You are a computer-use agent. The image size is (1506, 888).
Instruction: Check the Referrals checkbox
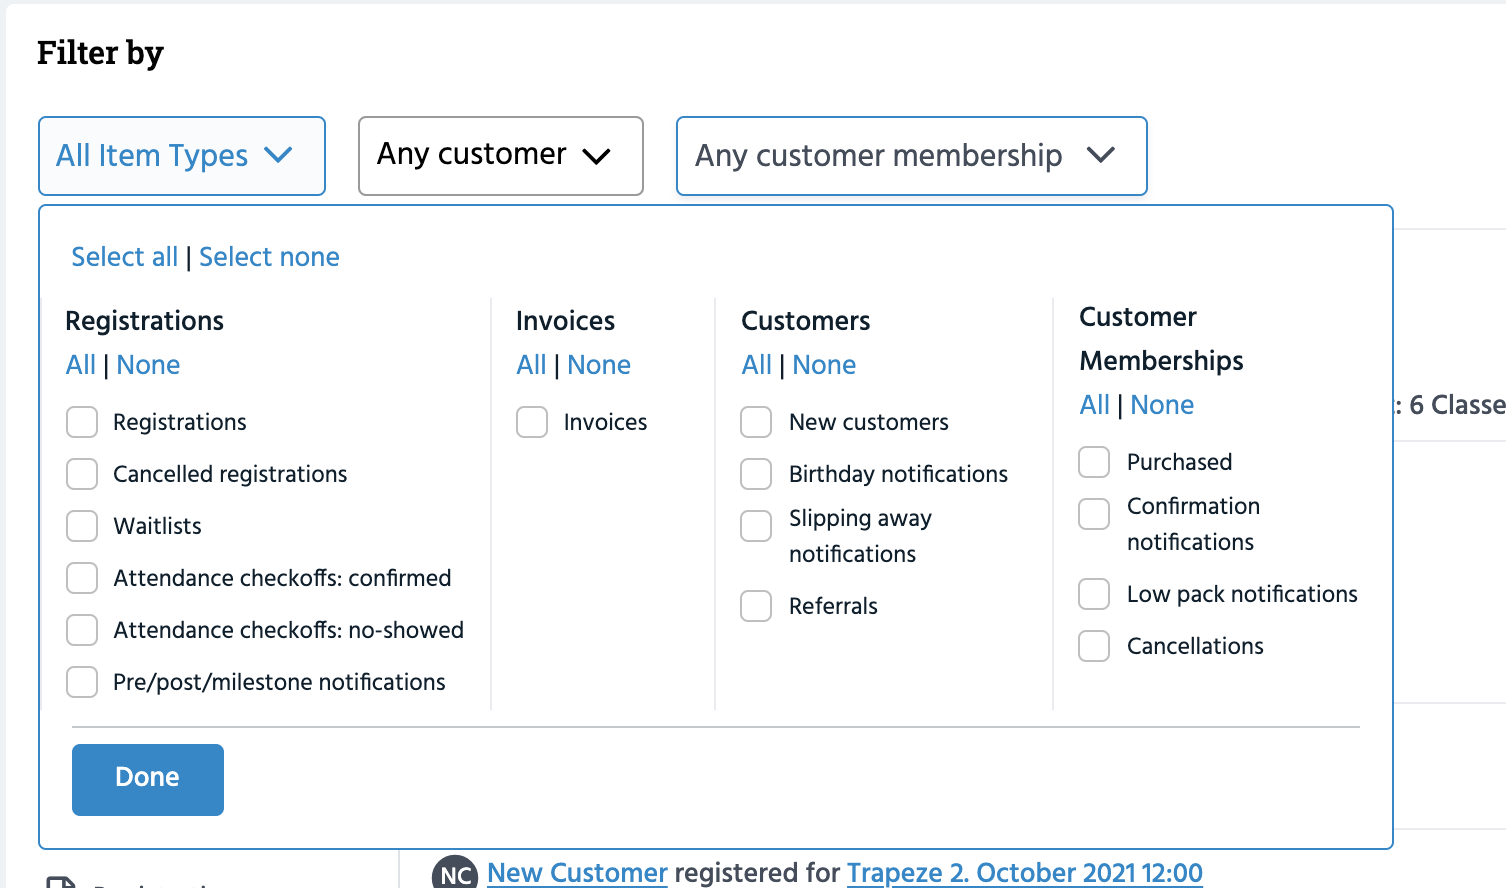[x=756, y=606]
